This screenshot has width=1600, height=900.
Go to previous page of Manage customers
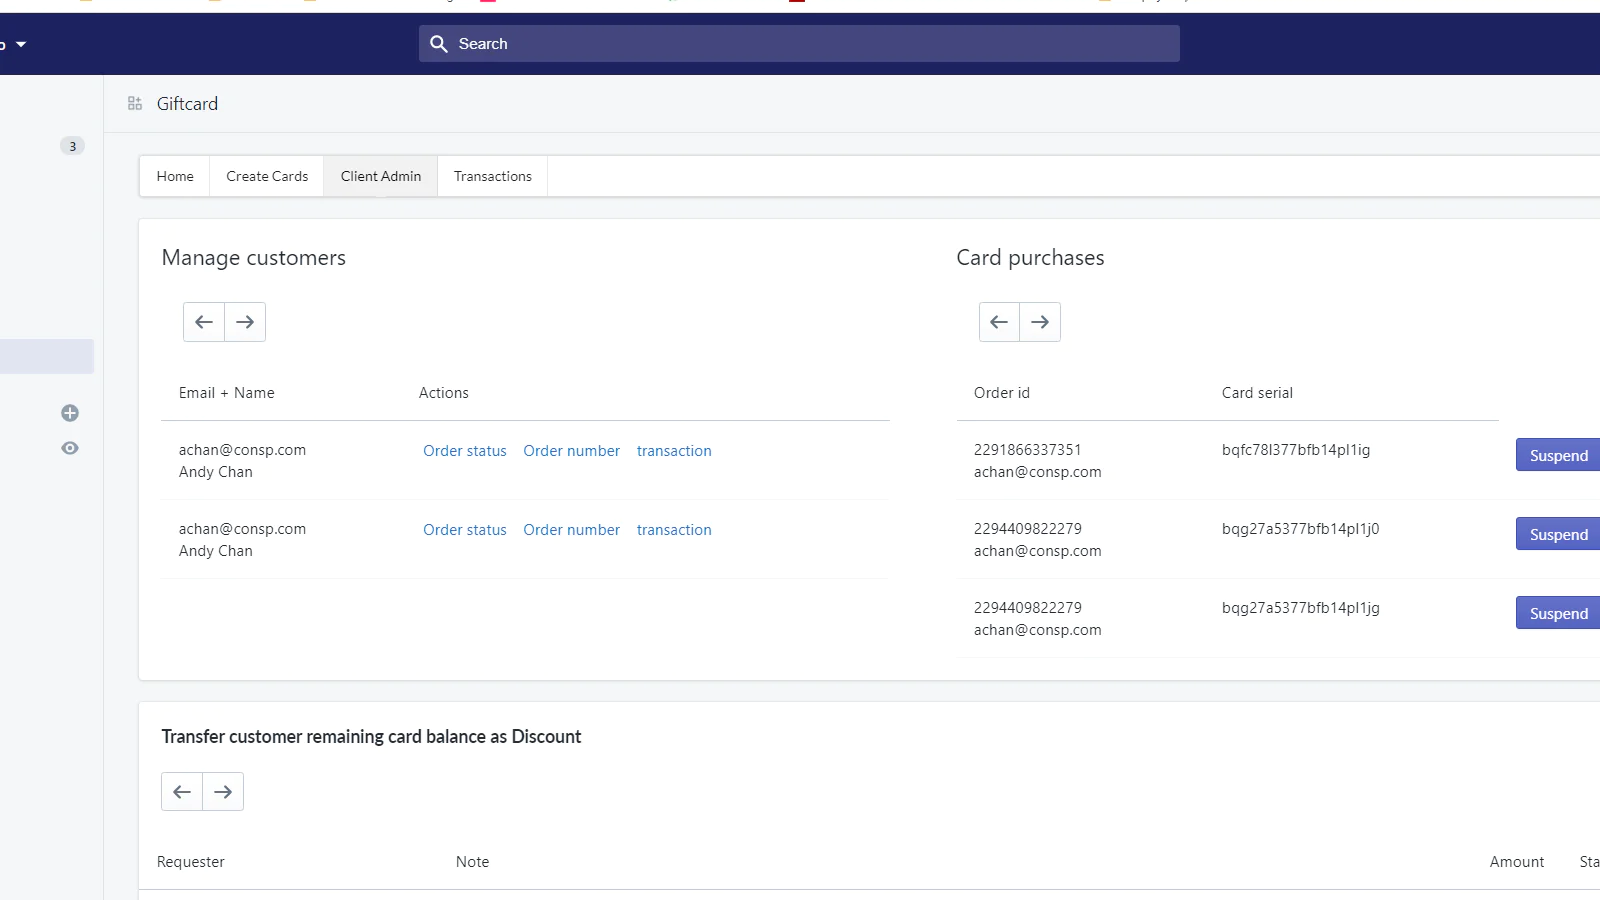click(204, 322)
